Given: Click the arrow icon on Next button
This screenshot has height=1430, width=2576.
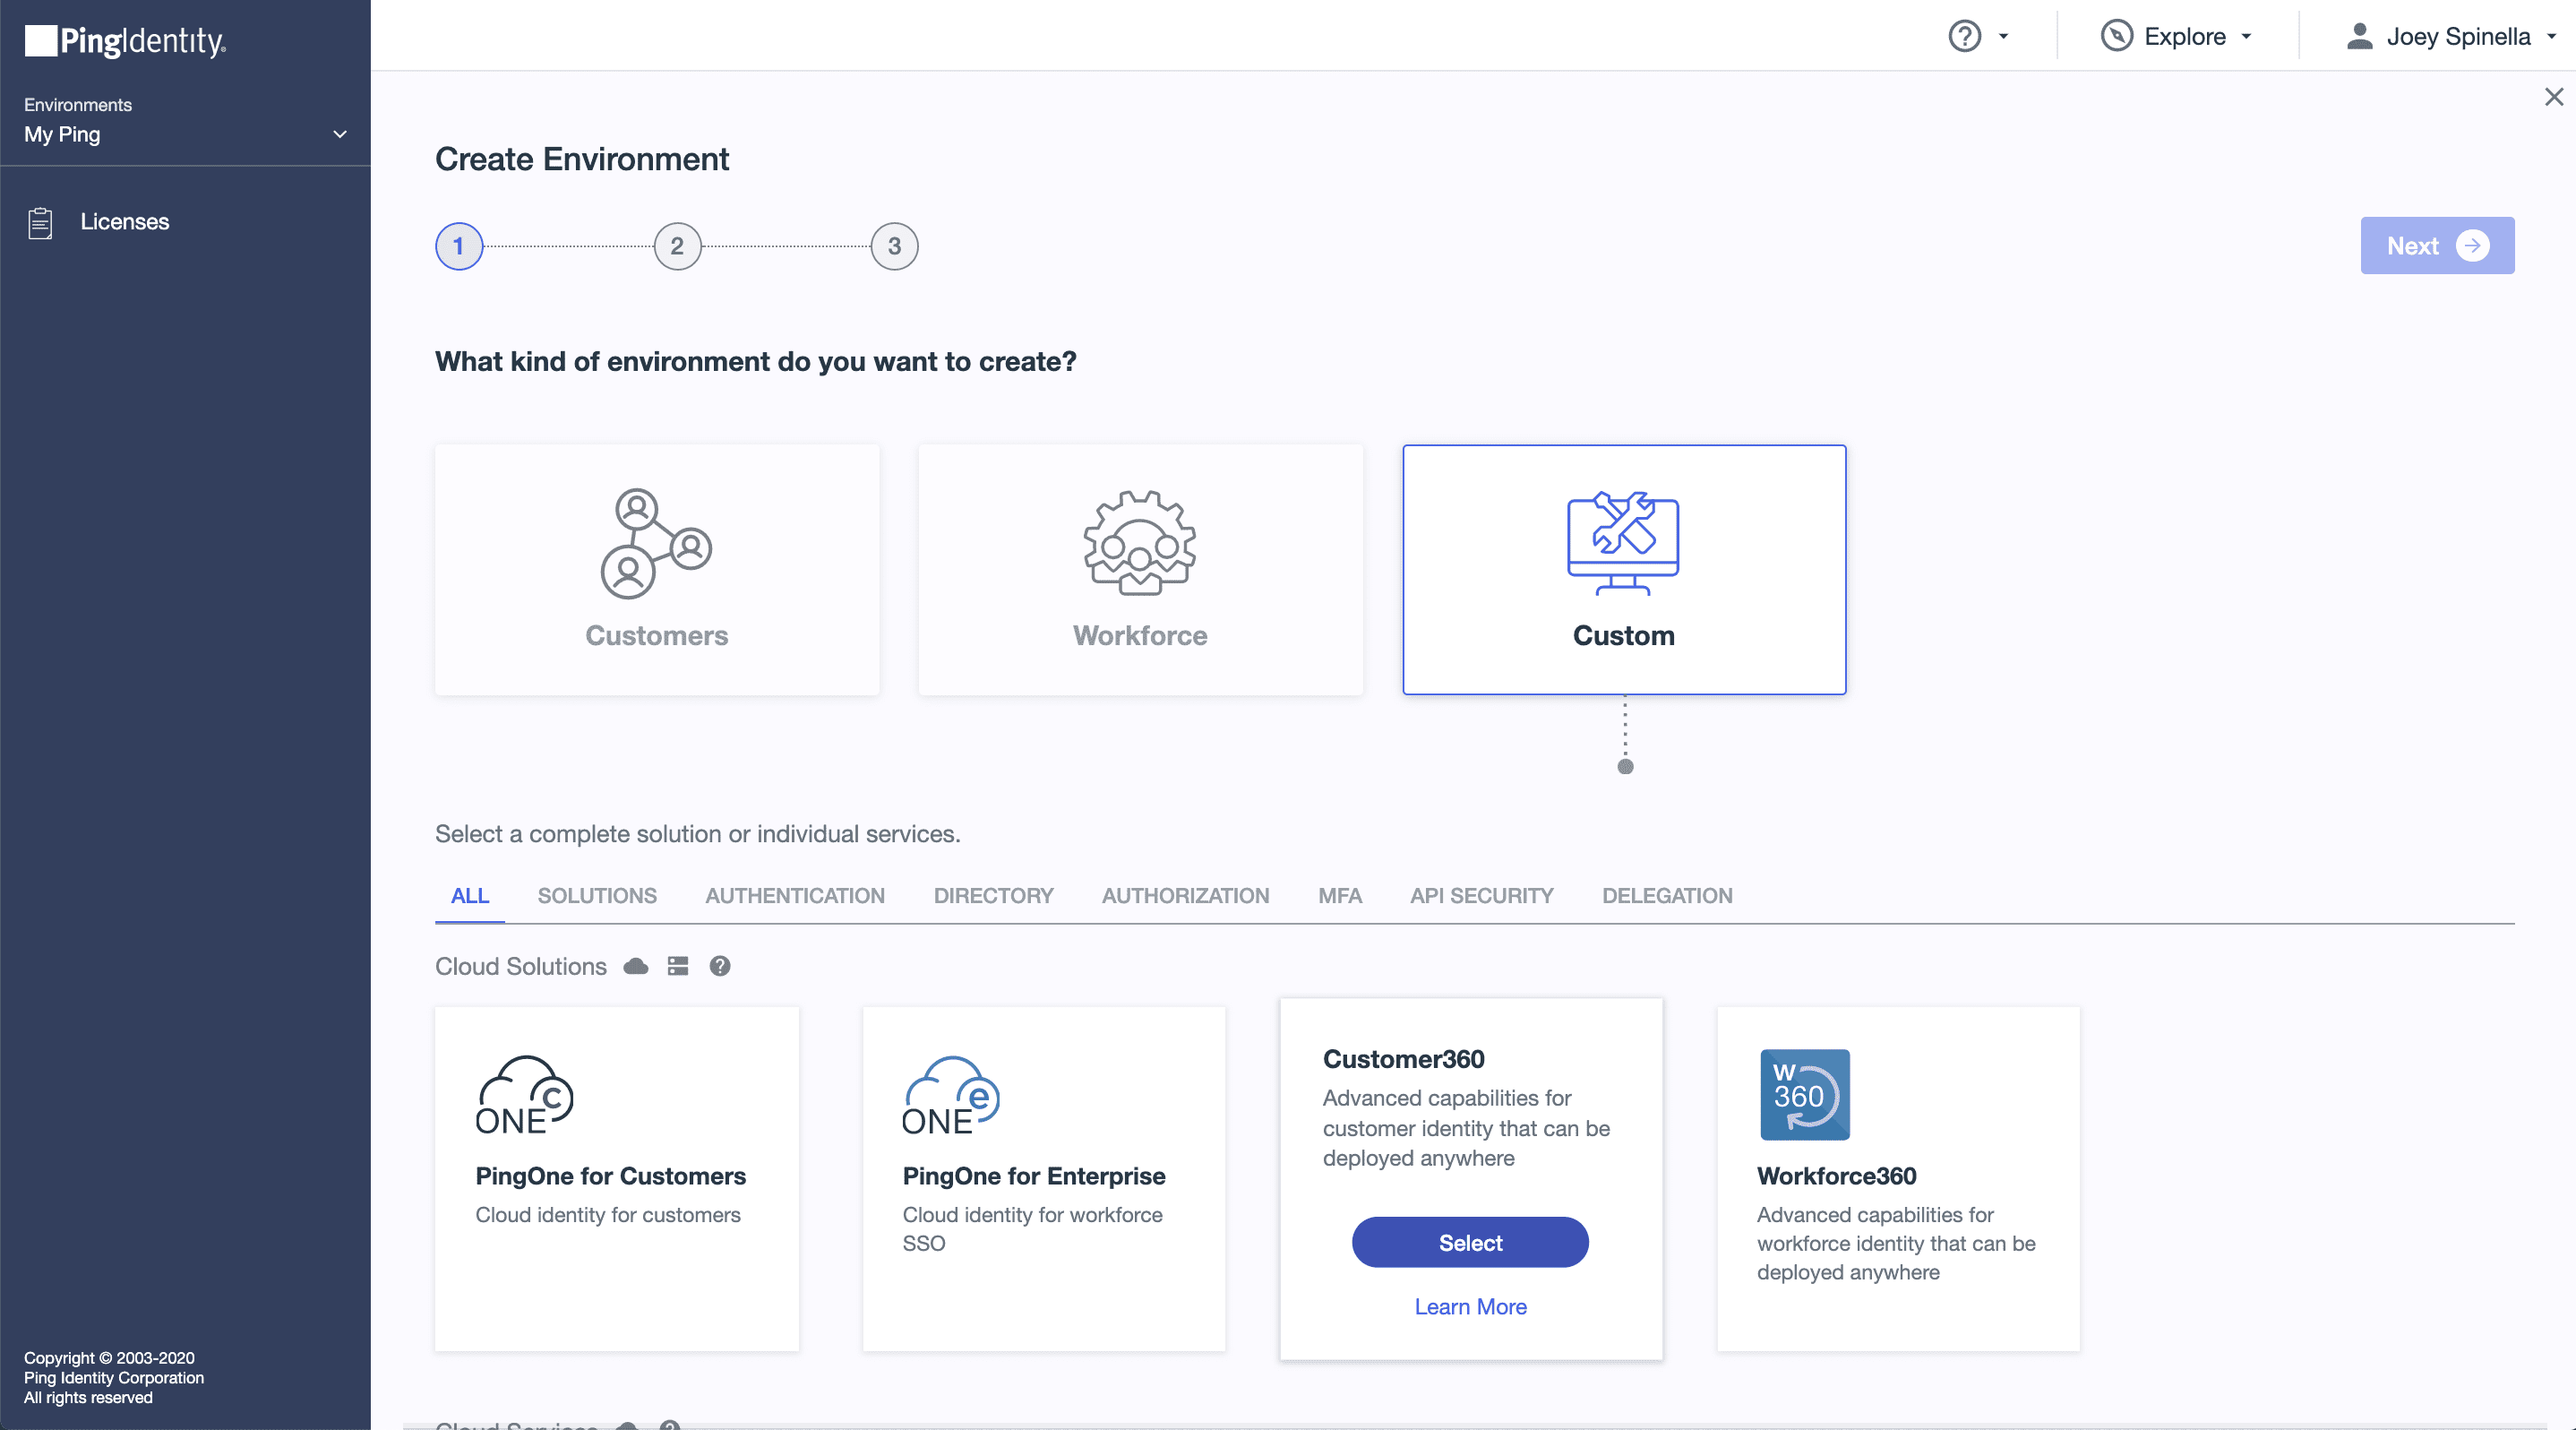Looking at the screenshot, I should [2472, 246].
